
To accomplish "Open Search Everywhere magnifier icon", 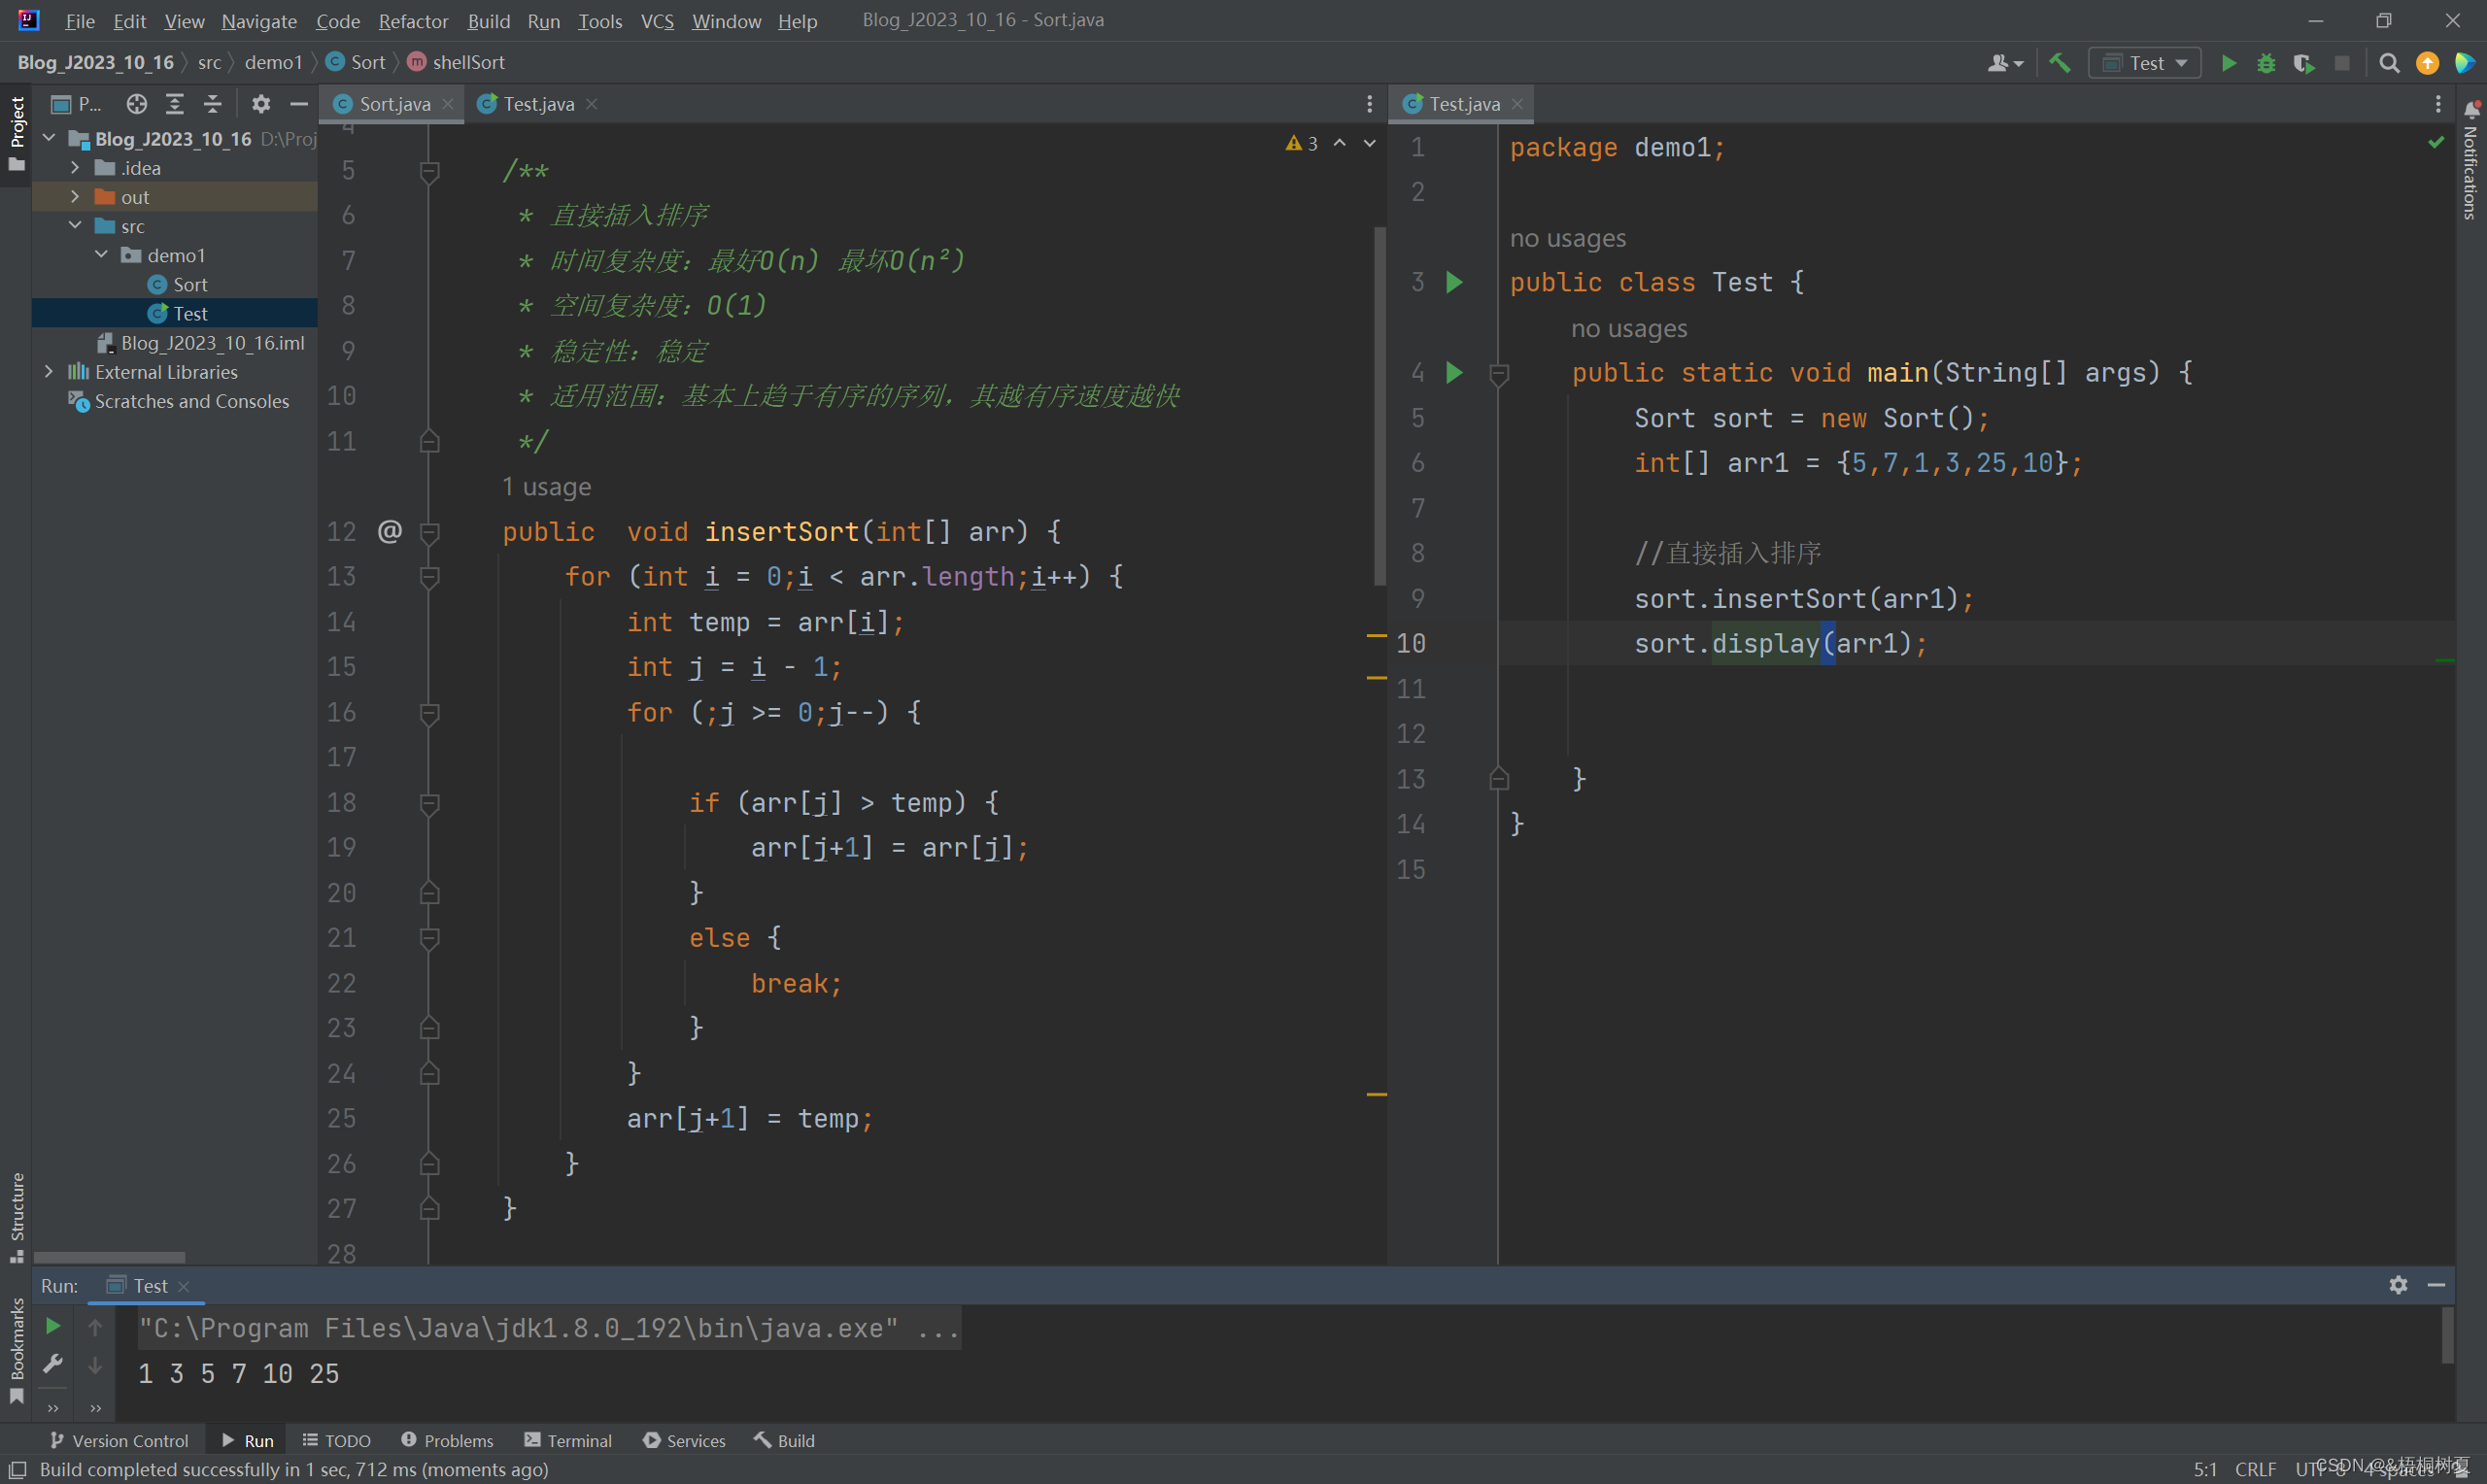I will (x=2389, y=63).
